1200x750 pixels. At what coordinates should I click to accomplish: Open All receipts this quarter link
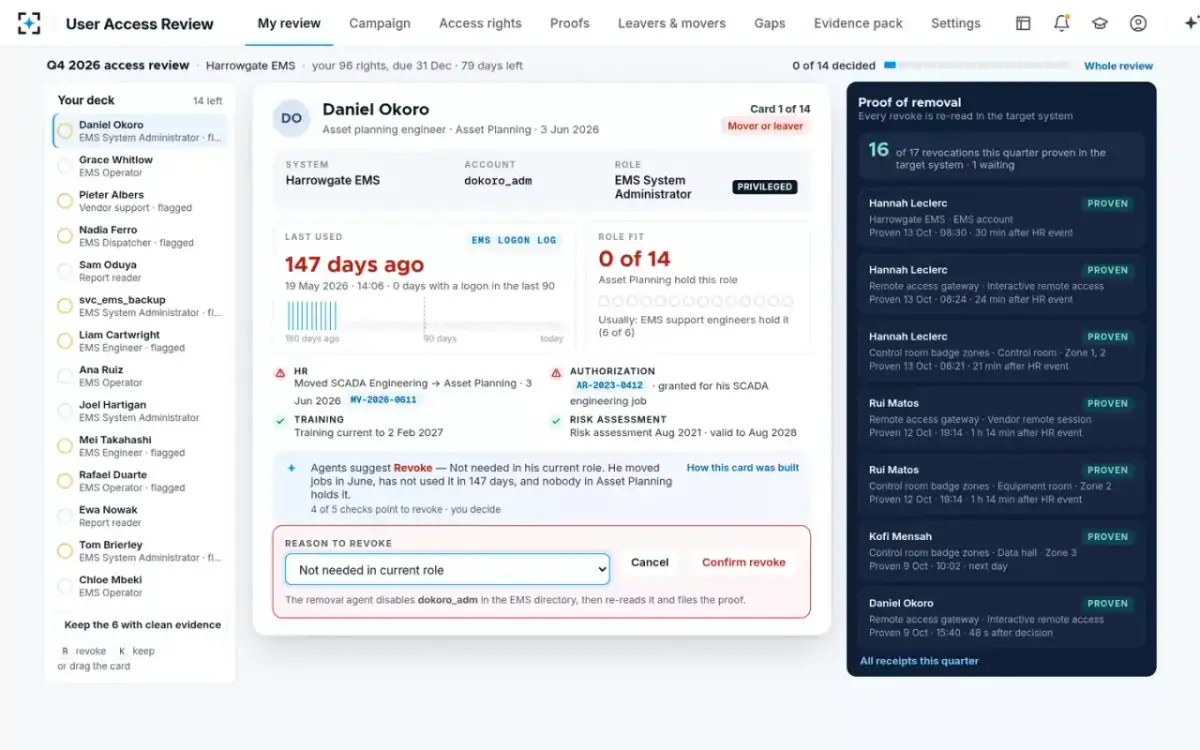click(x=919, y=661)
